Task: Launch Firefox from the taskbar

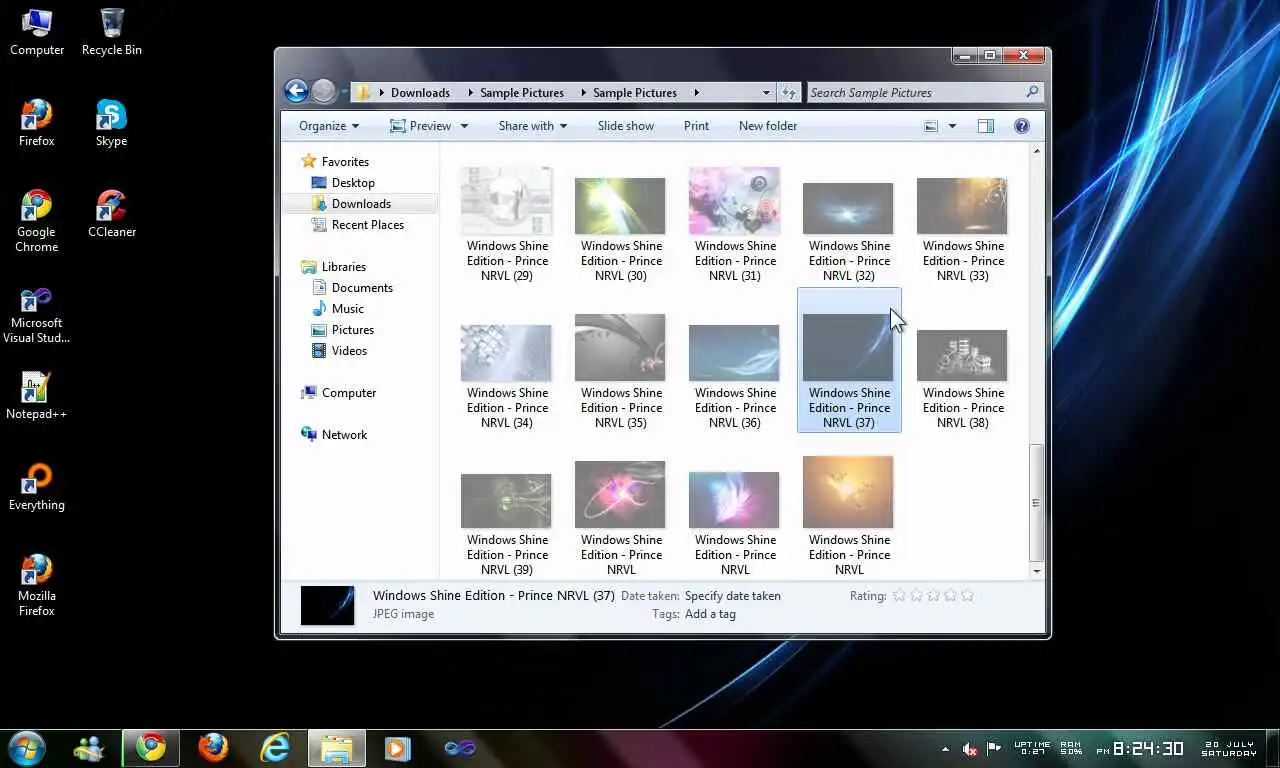Action: (x=213, y=748)
